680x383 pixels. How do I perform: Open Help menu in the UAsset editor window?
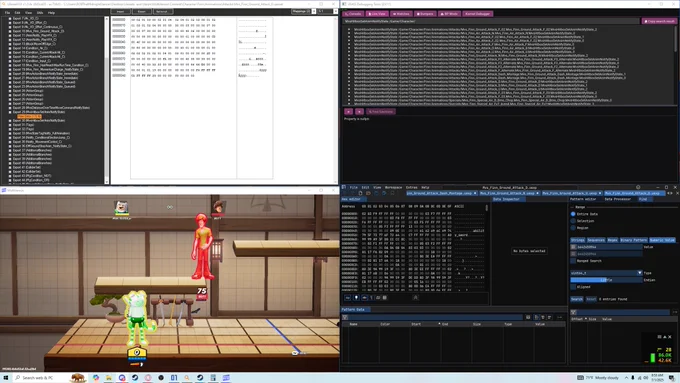[x=51, y=13]
